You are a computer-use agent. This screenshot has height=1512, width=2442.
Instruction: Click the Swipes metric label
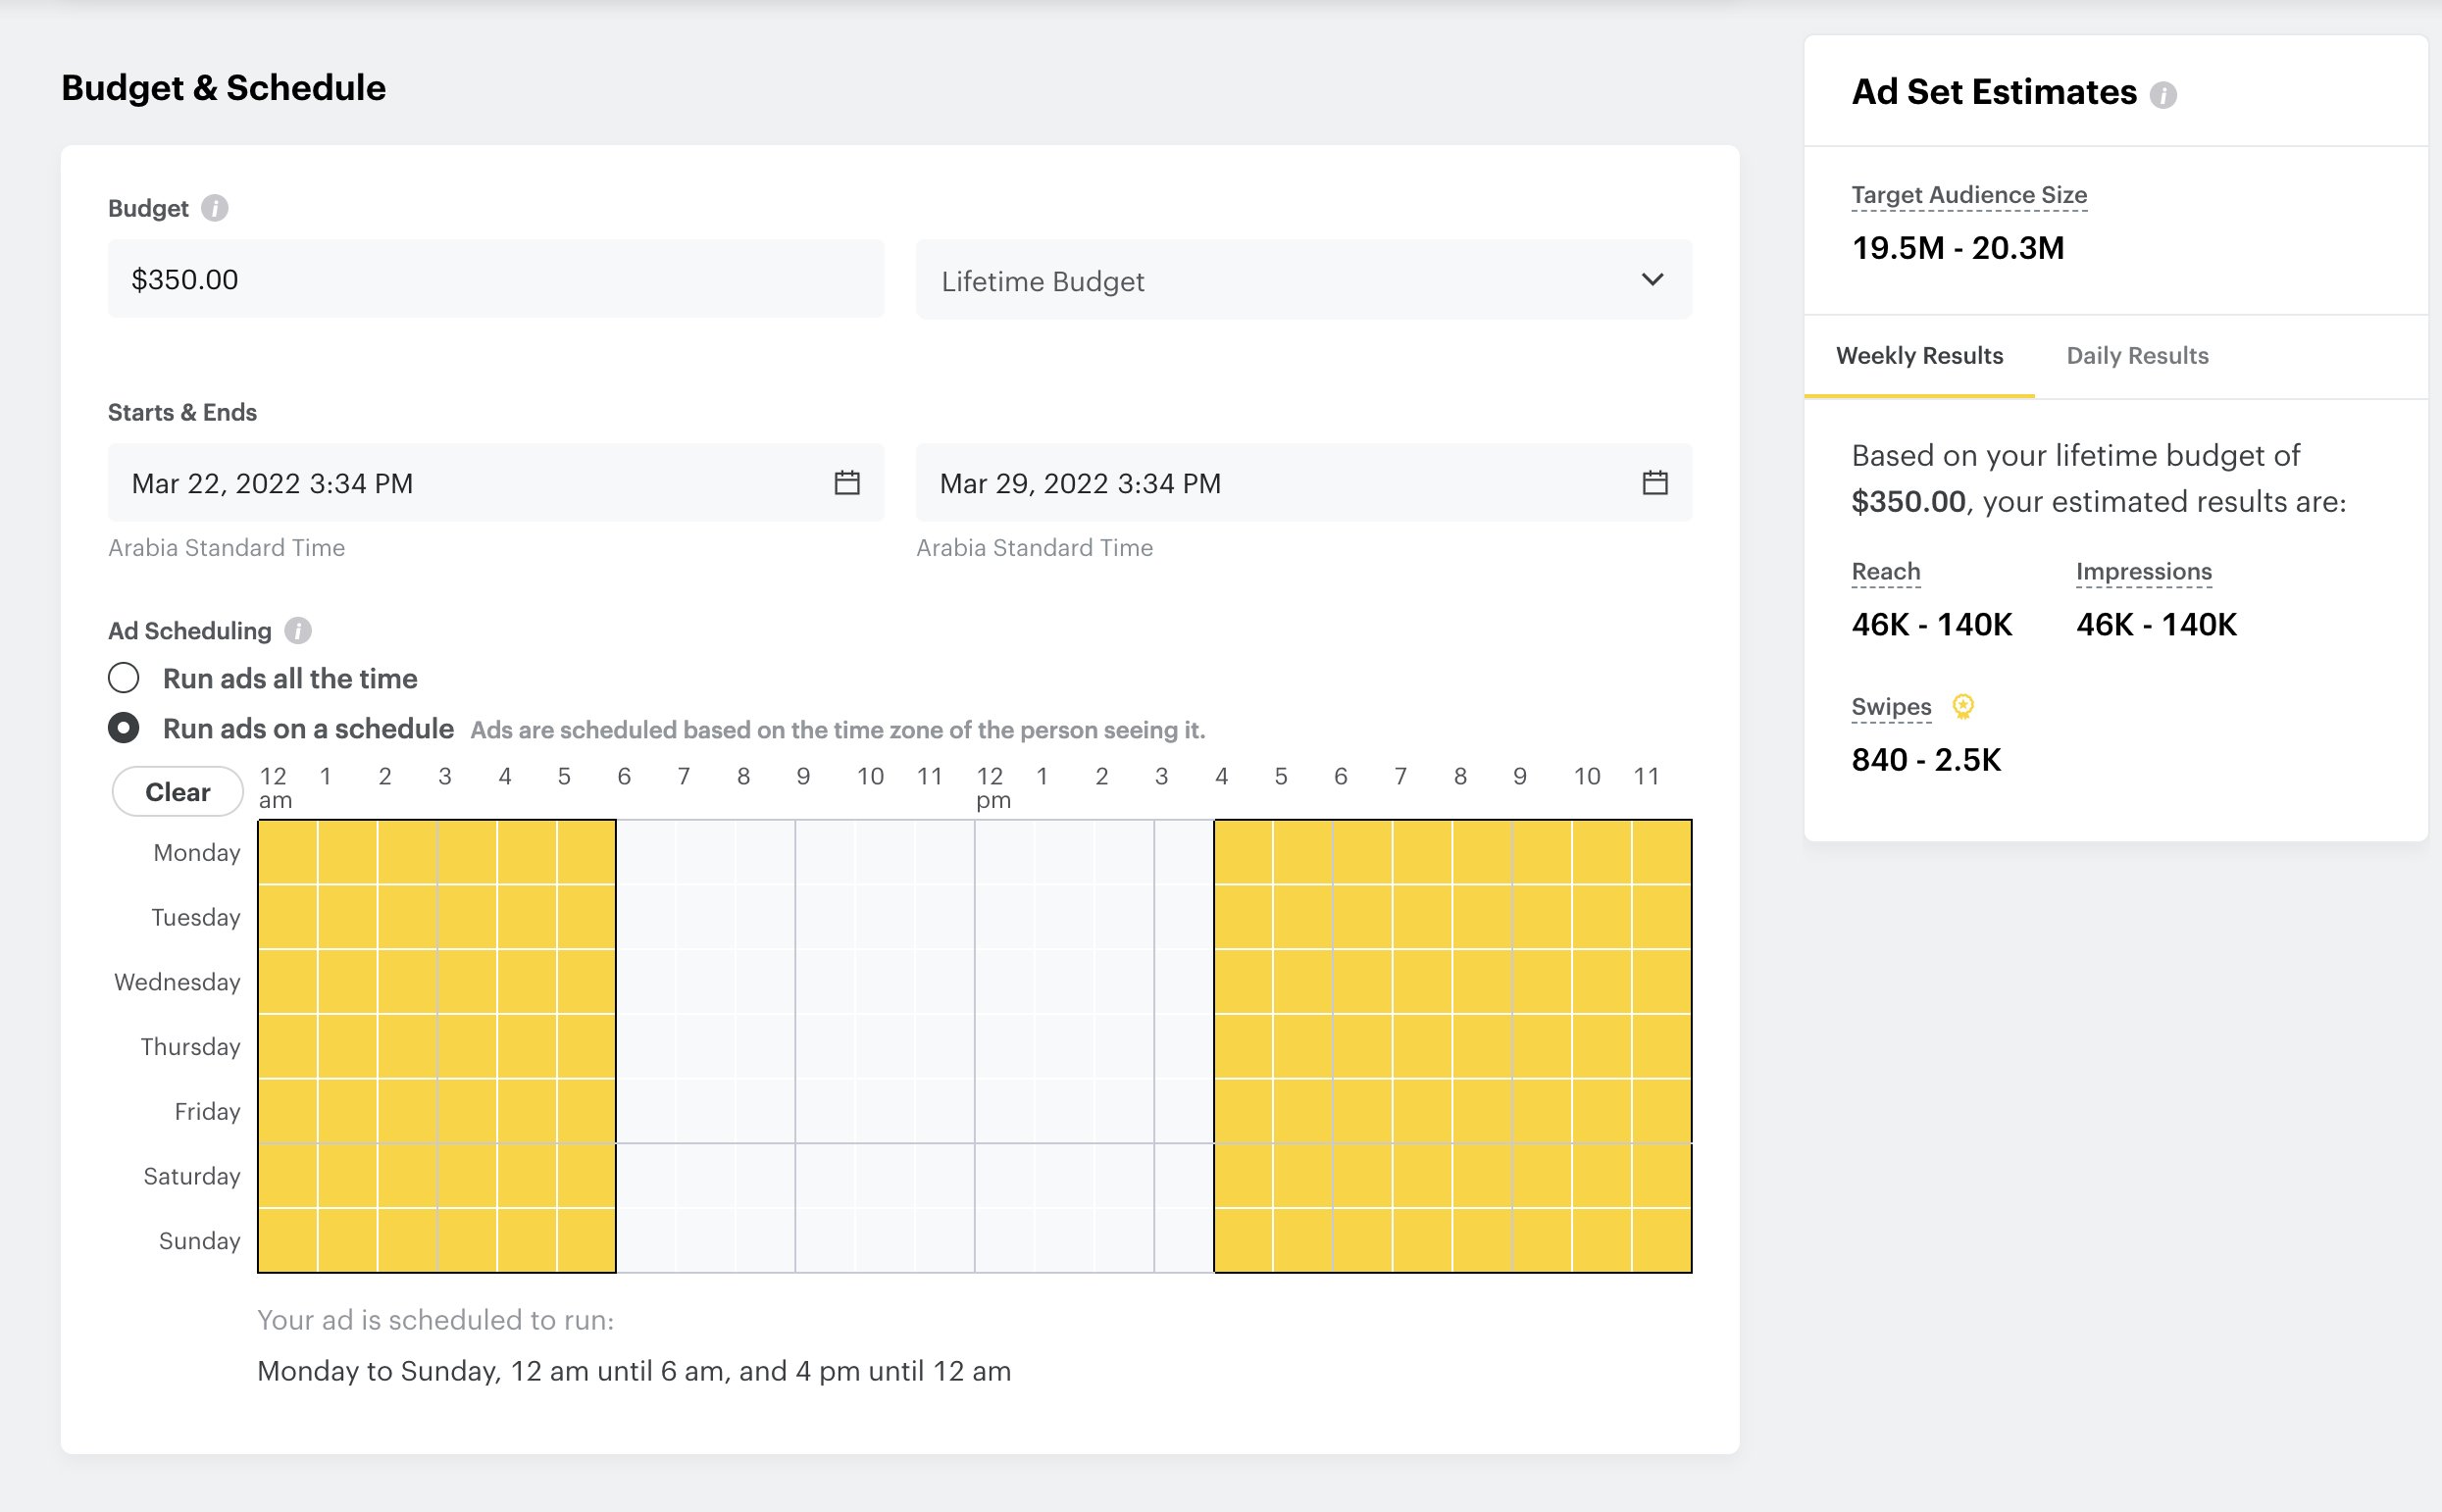click(x=1891, y=707)
